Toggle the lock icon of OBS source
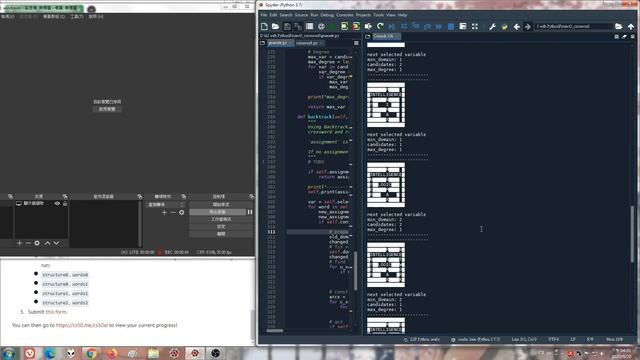The width and height of the screenshot is (640, 360). [65, 203]
